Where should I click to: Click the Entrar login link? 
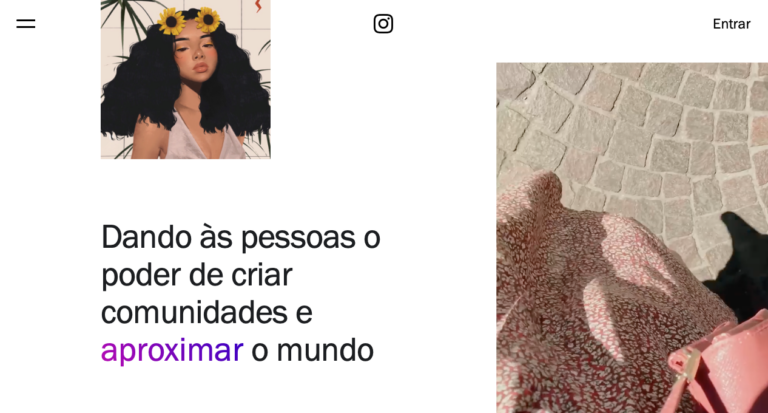tap(731, 24)
